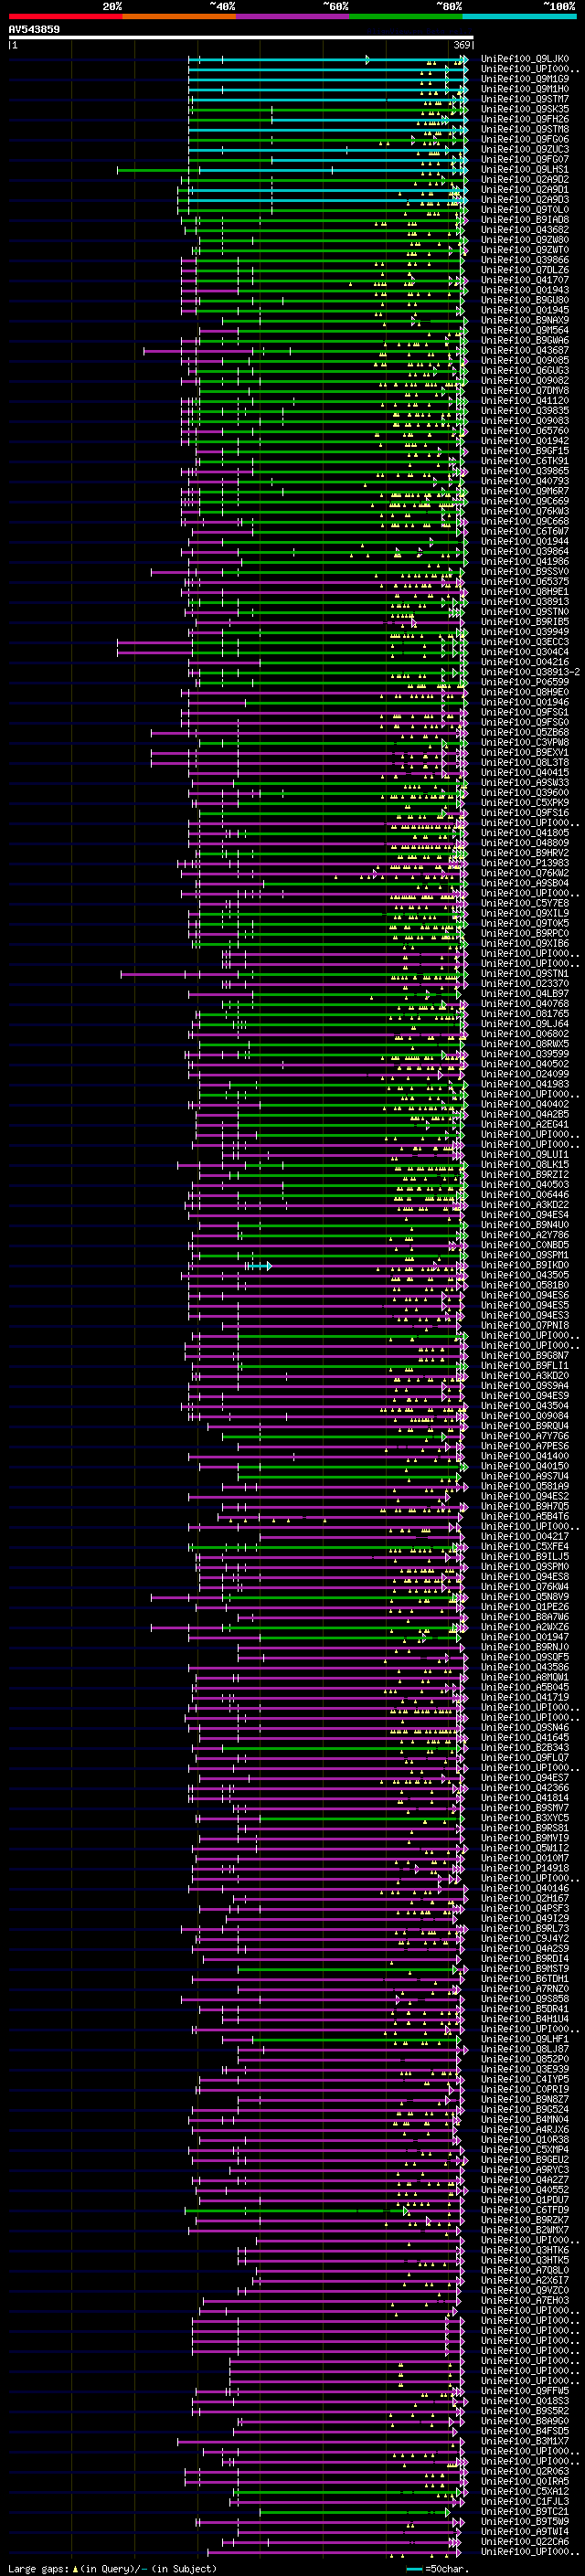Select the UniRef100_Q41707 label
585x2576 pixels.
coord(525,280)
